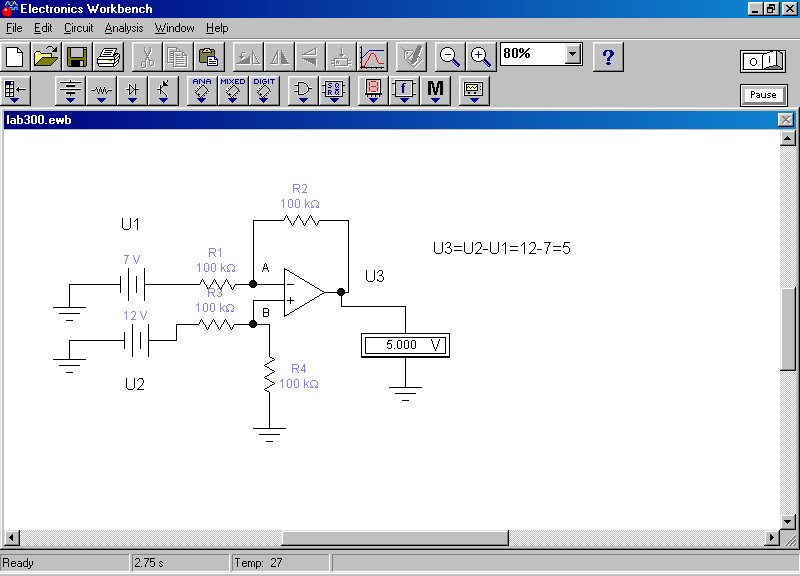Open the Edit menu
The width and height of the screenshot is (800, 576).
[x=43, y=28]
